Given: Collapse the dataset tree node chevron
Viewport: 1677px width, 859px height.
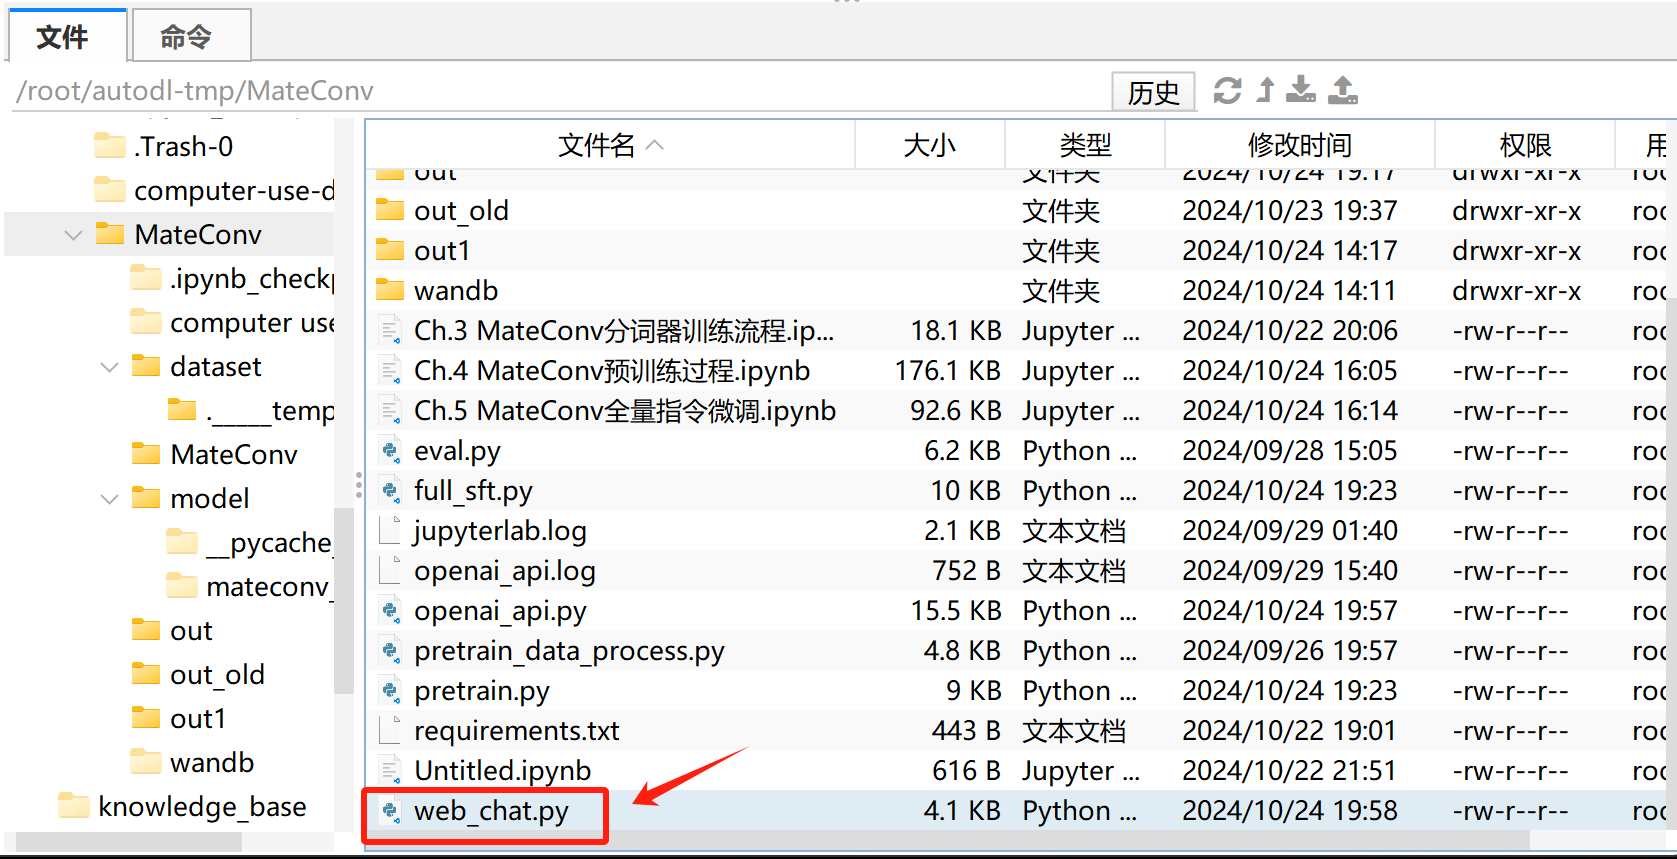Looking at the screenshot, I should (109, 367).
